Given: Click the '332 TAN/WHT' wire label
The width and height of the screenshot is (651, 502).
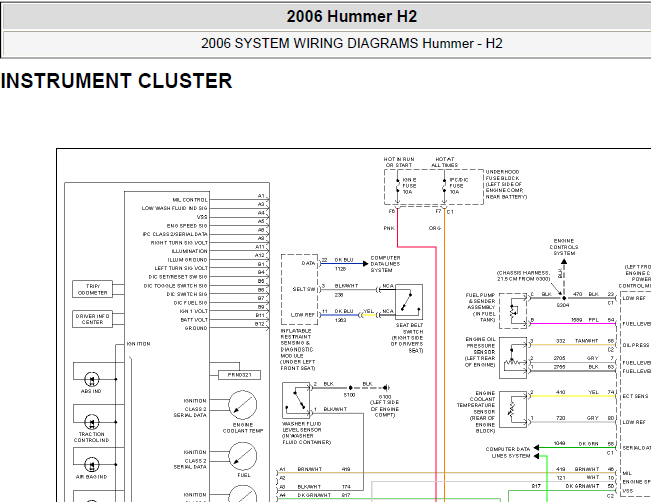Looking at the screenshot, I should 577,341.
